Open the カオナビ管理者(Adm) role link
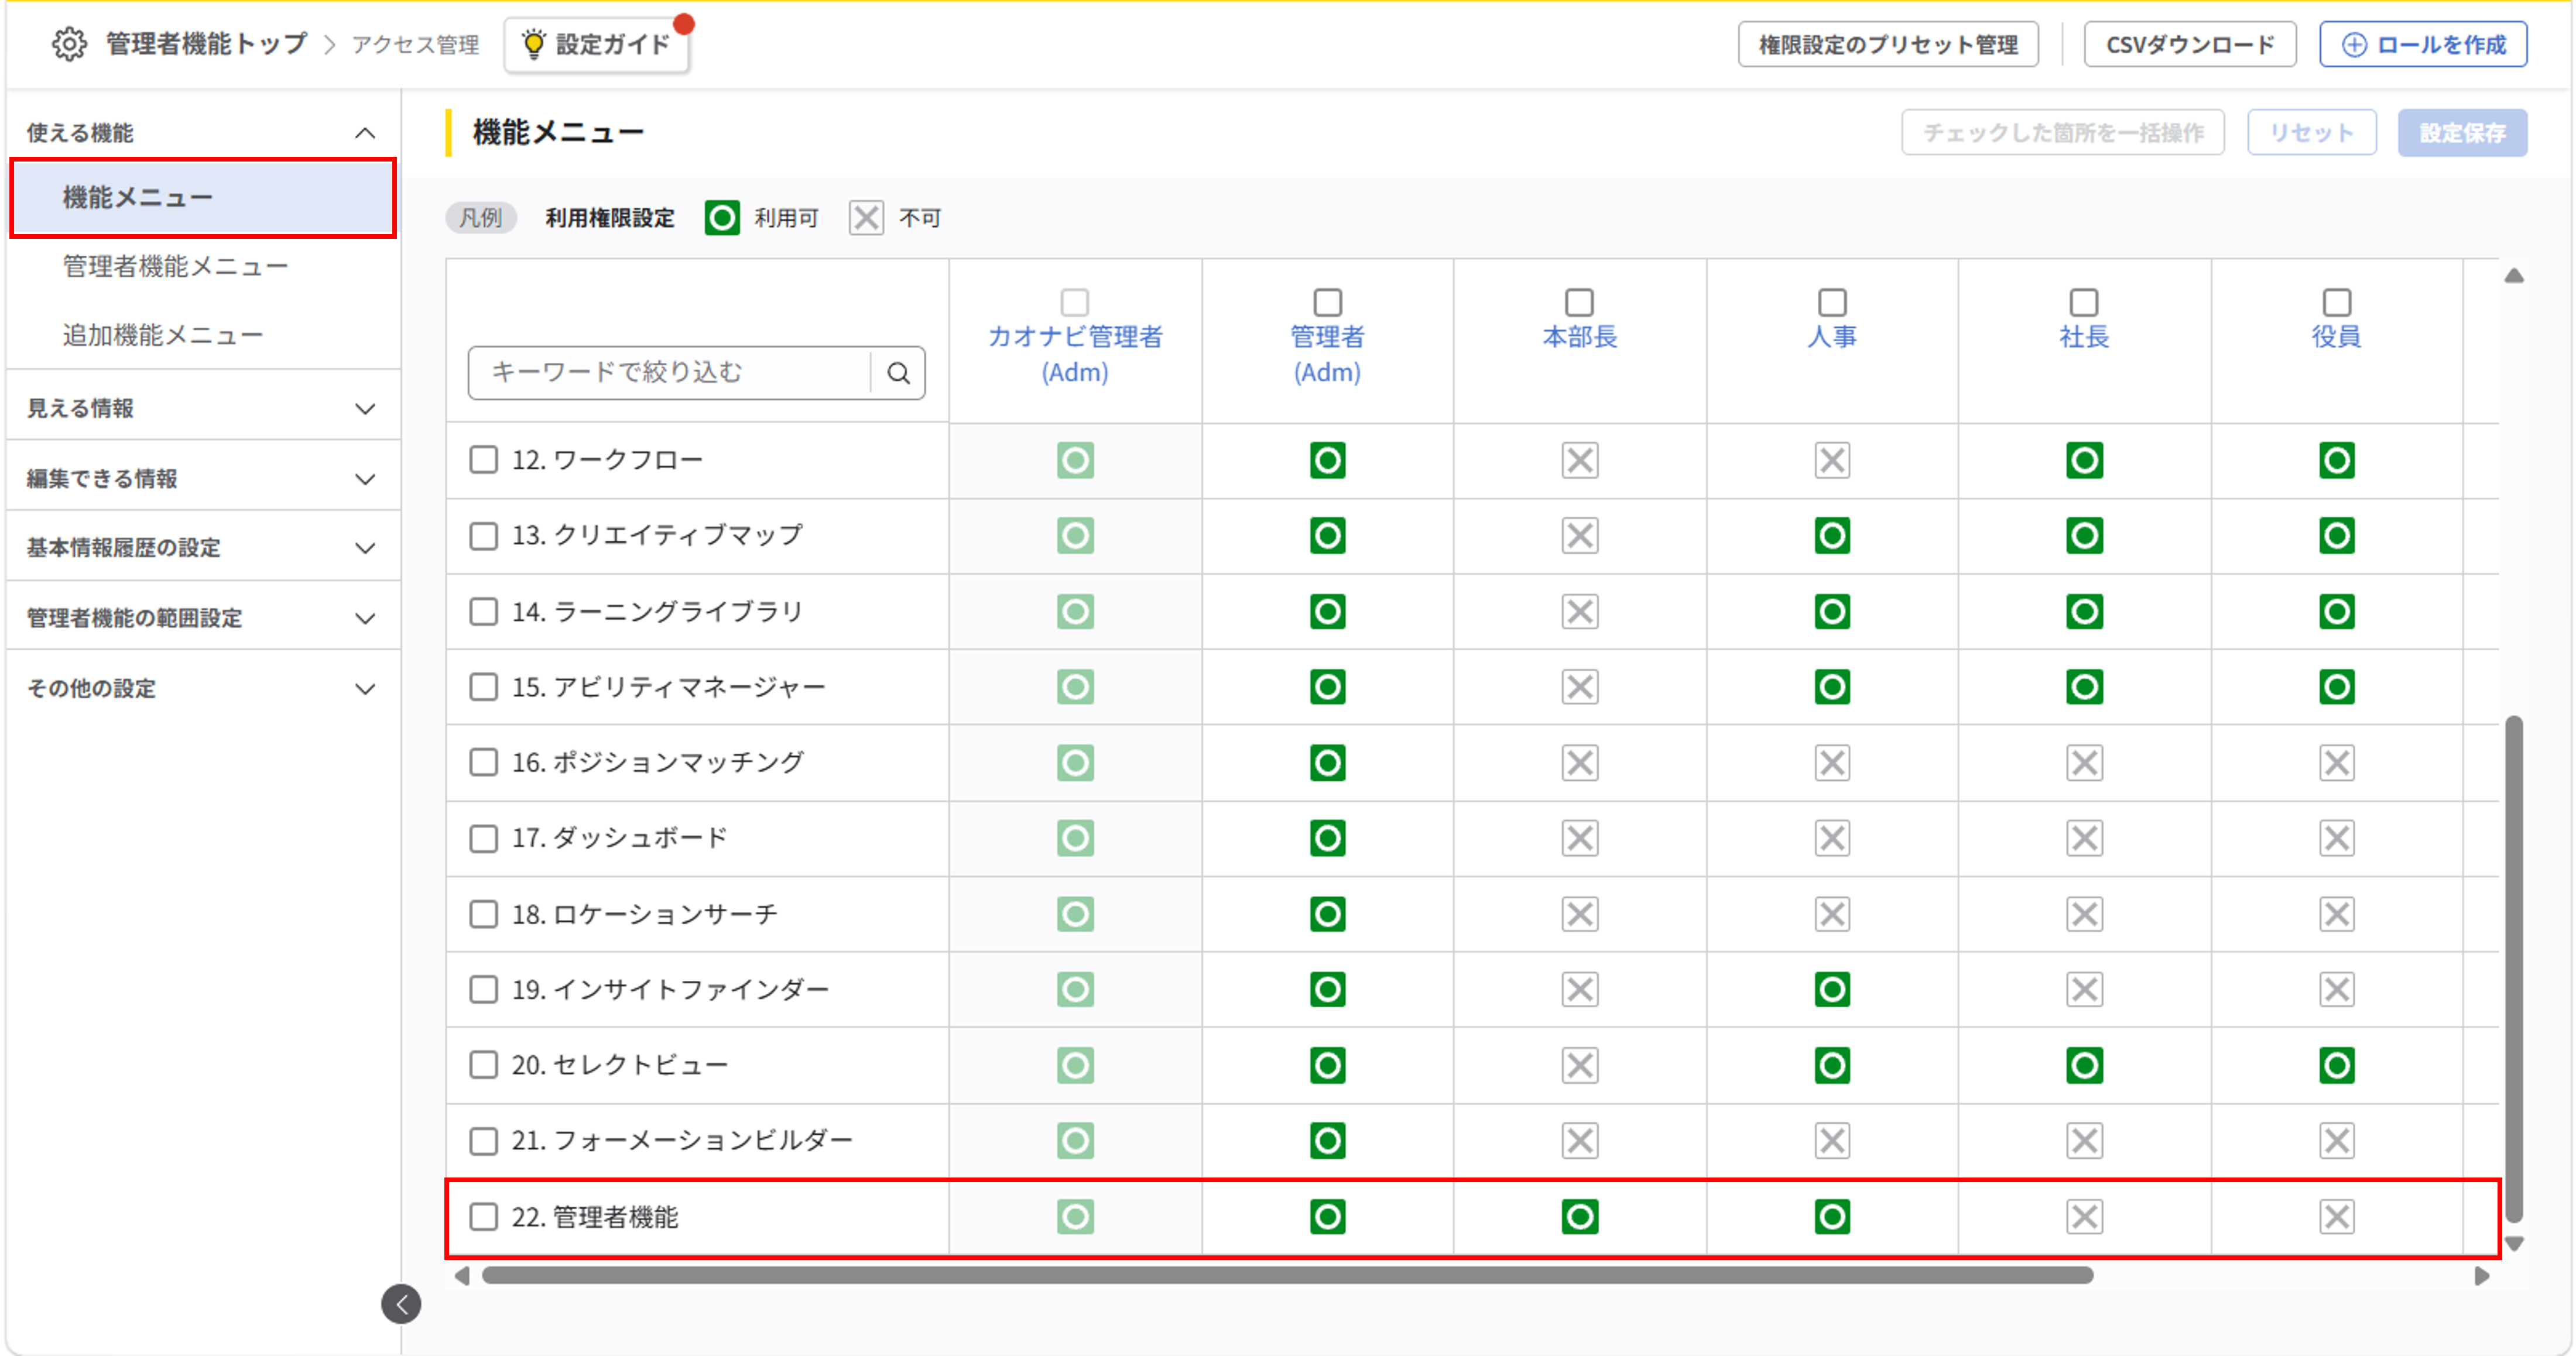2576x1356 pixels. (x=1075, y=354)
